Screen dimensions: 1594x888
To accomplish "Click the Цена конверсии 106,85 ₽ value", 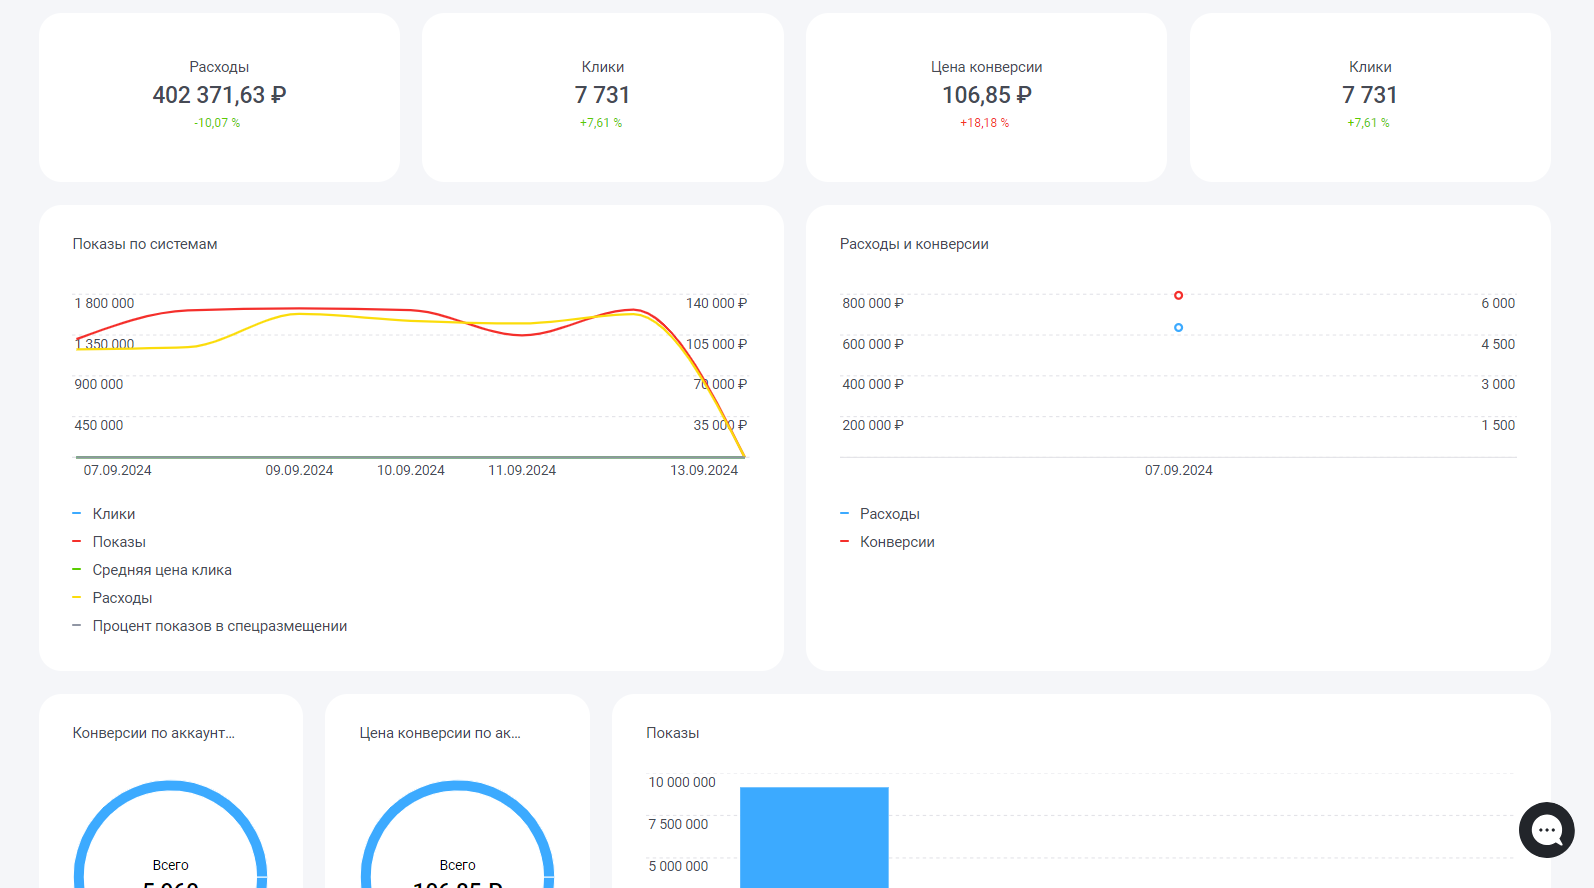I will 986,95.
